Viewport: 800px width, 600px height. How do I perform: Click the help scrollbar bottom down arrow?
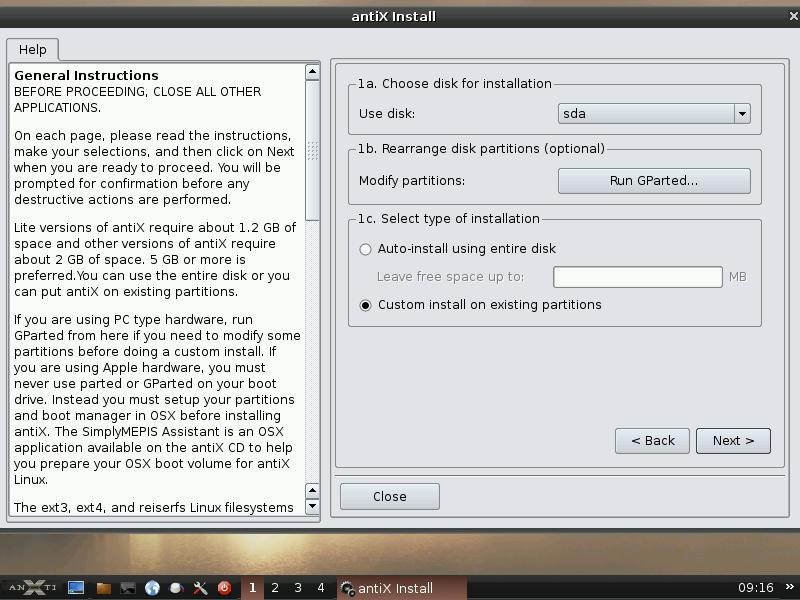[312, 507]
